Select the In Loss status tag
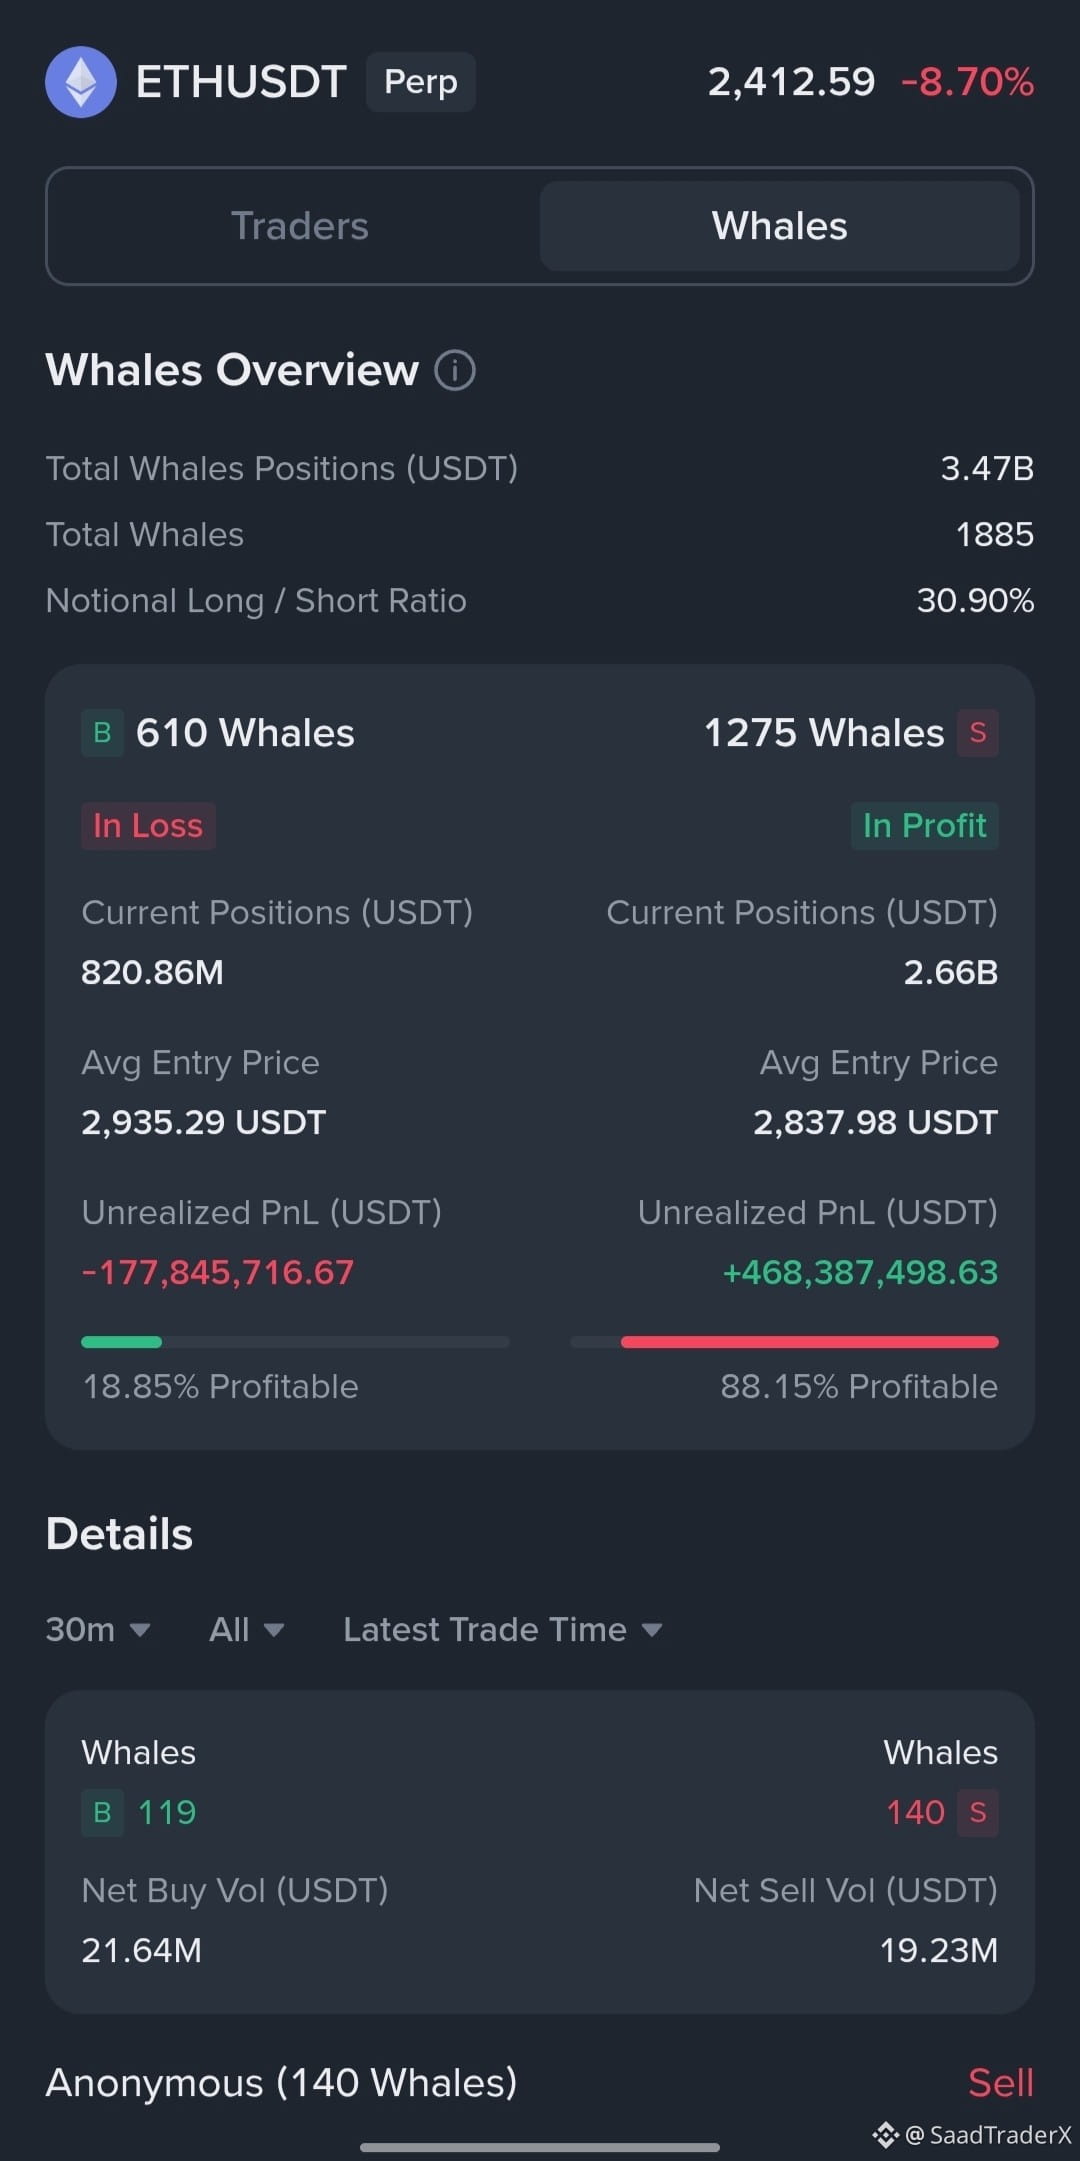 point(148,826)
